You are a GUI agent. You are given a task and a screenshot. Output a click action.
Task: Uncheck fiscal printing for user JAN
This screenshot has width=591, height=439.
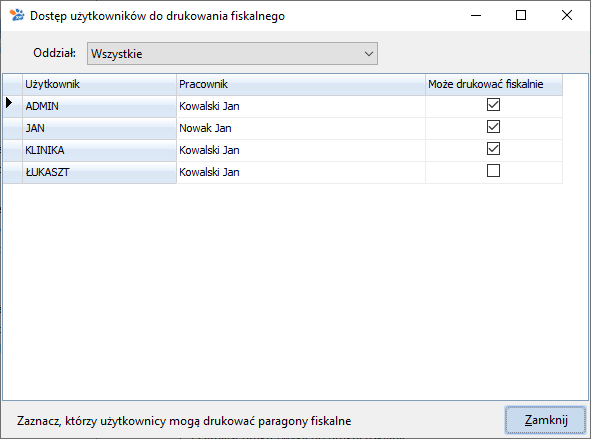coord(493,127)
